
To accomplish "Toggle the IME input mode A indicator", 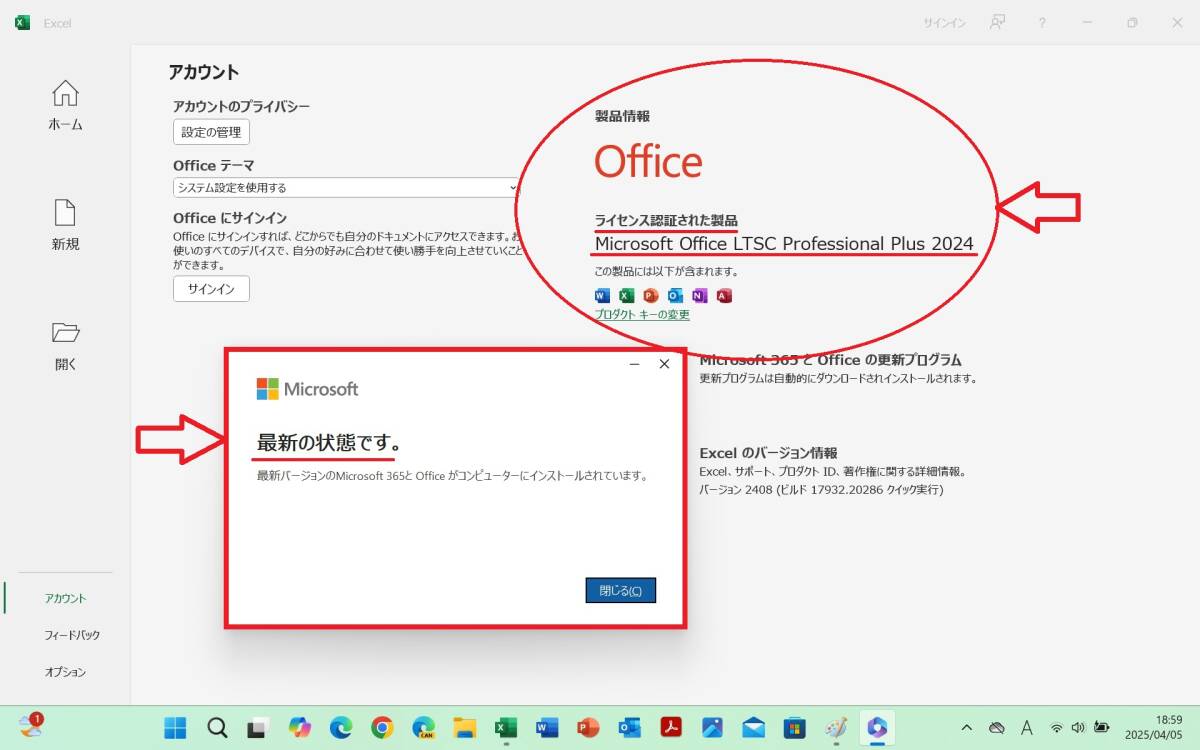I will tap(1027, 727).
